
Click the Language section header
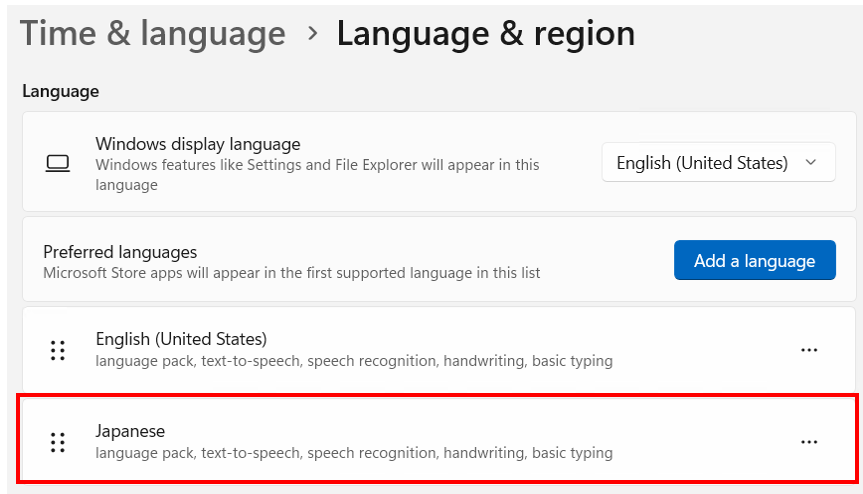coord(60,91)
